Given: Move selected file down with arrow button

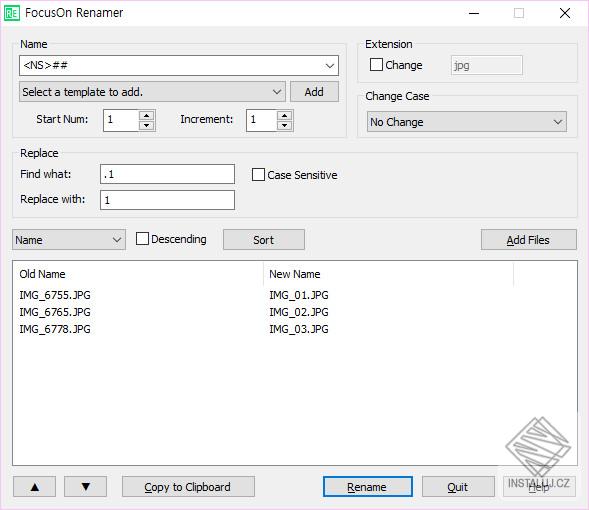Looking at the screenshot, I should (86, 487).
